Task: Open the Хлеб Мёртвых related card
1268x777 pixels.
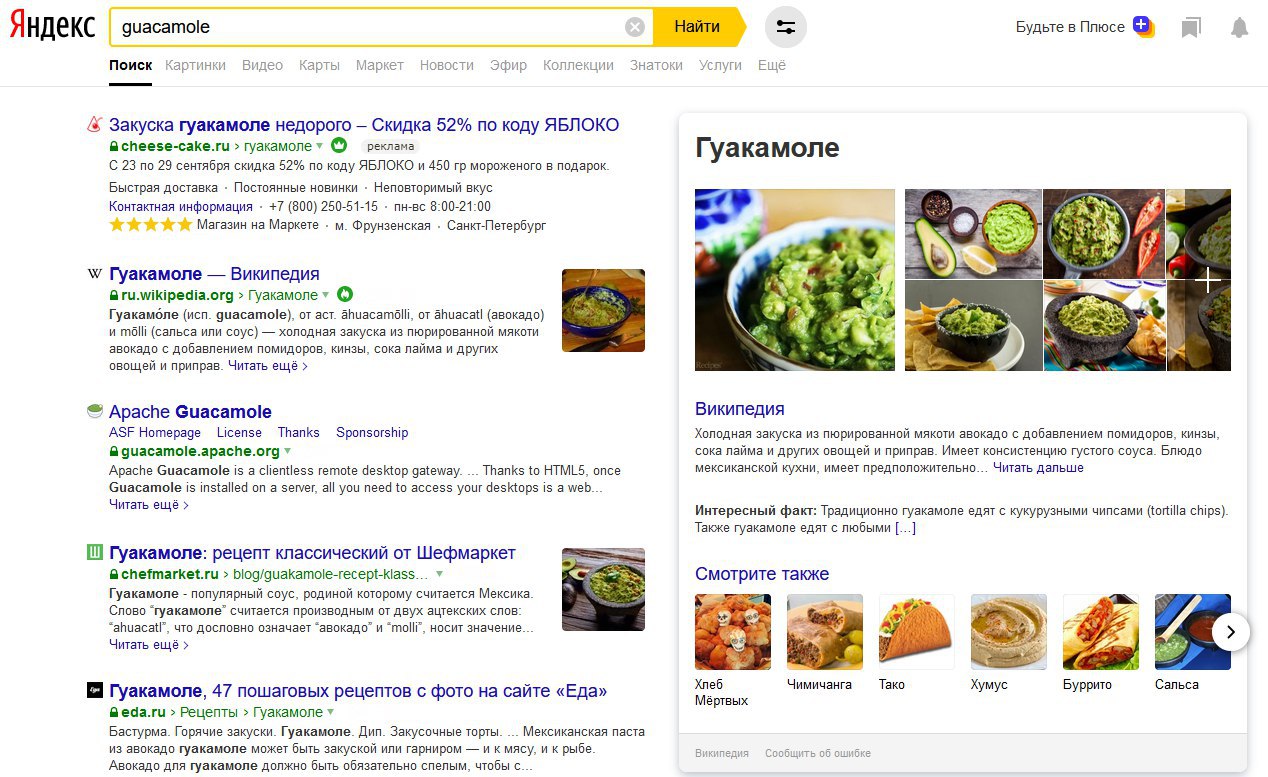Action: (x=733, y=649)
